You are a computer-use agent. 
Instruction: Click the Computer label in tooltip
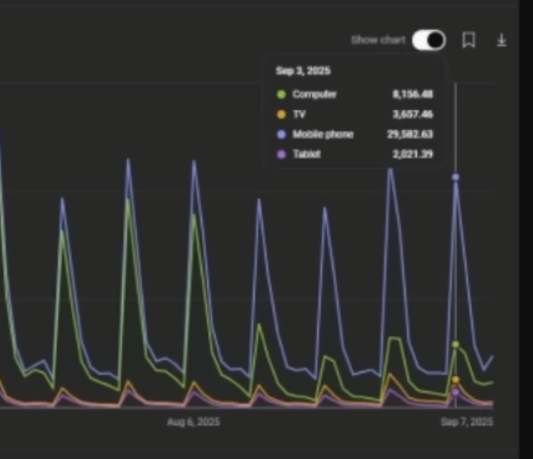click(314, 94)
